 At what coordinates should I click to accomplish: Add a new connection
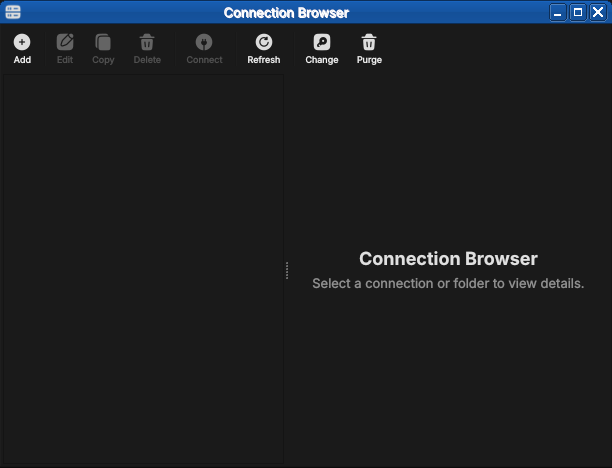pyautogui.click(x=22, y=49)
